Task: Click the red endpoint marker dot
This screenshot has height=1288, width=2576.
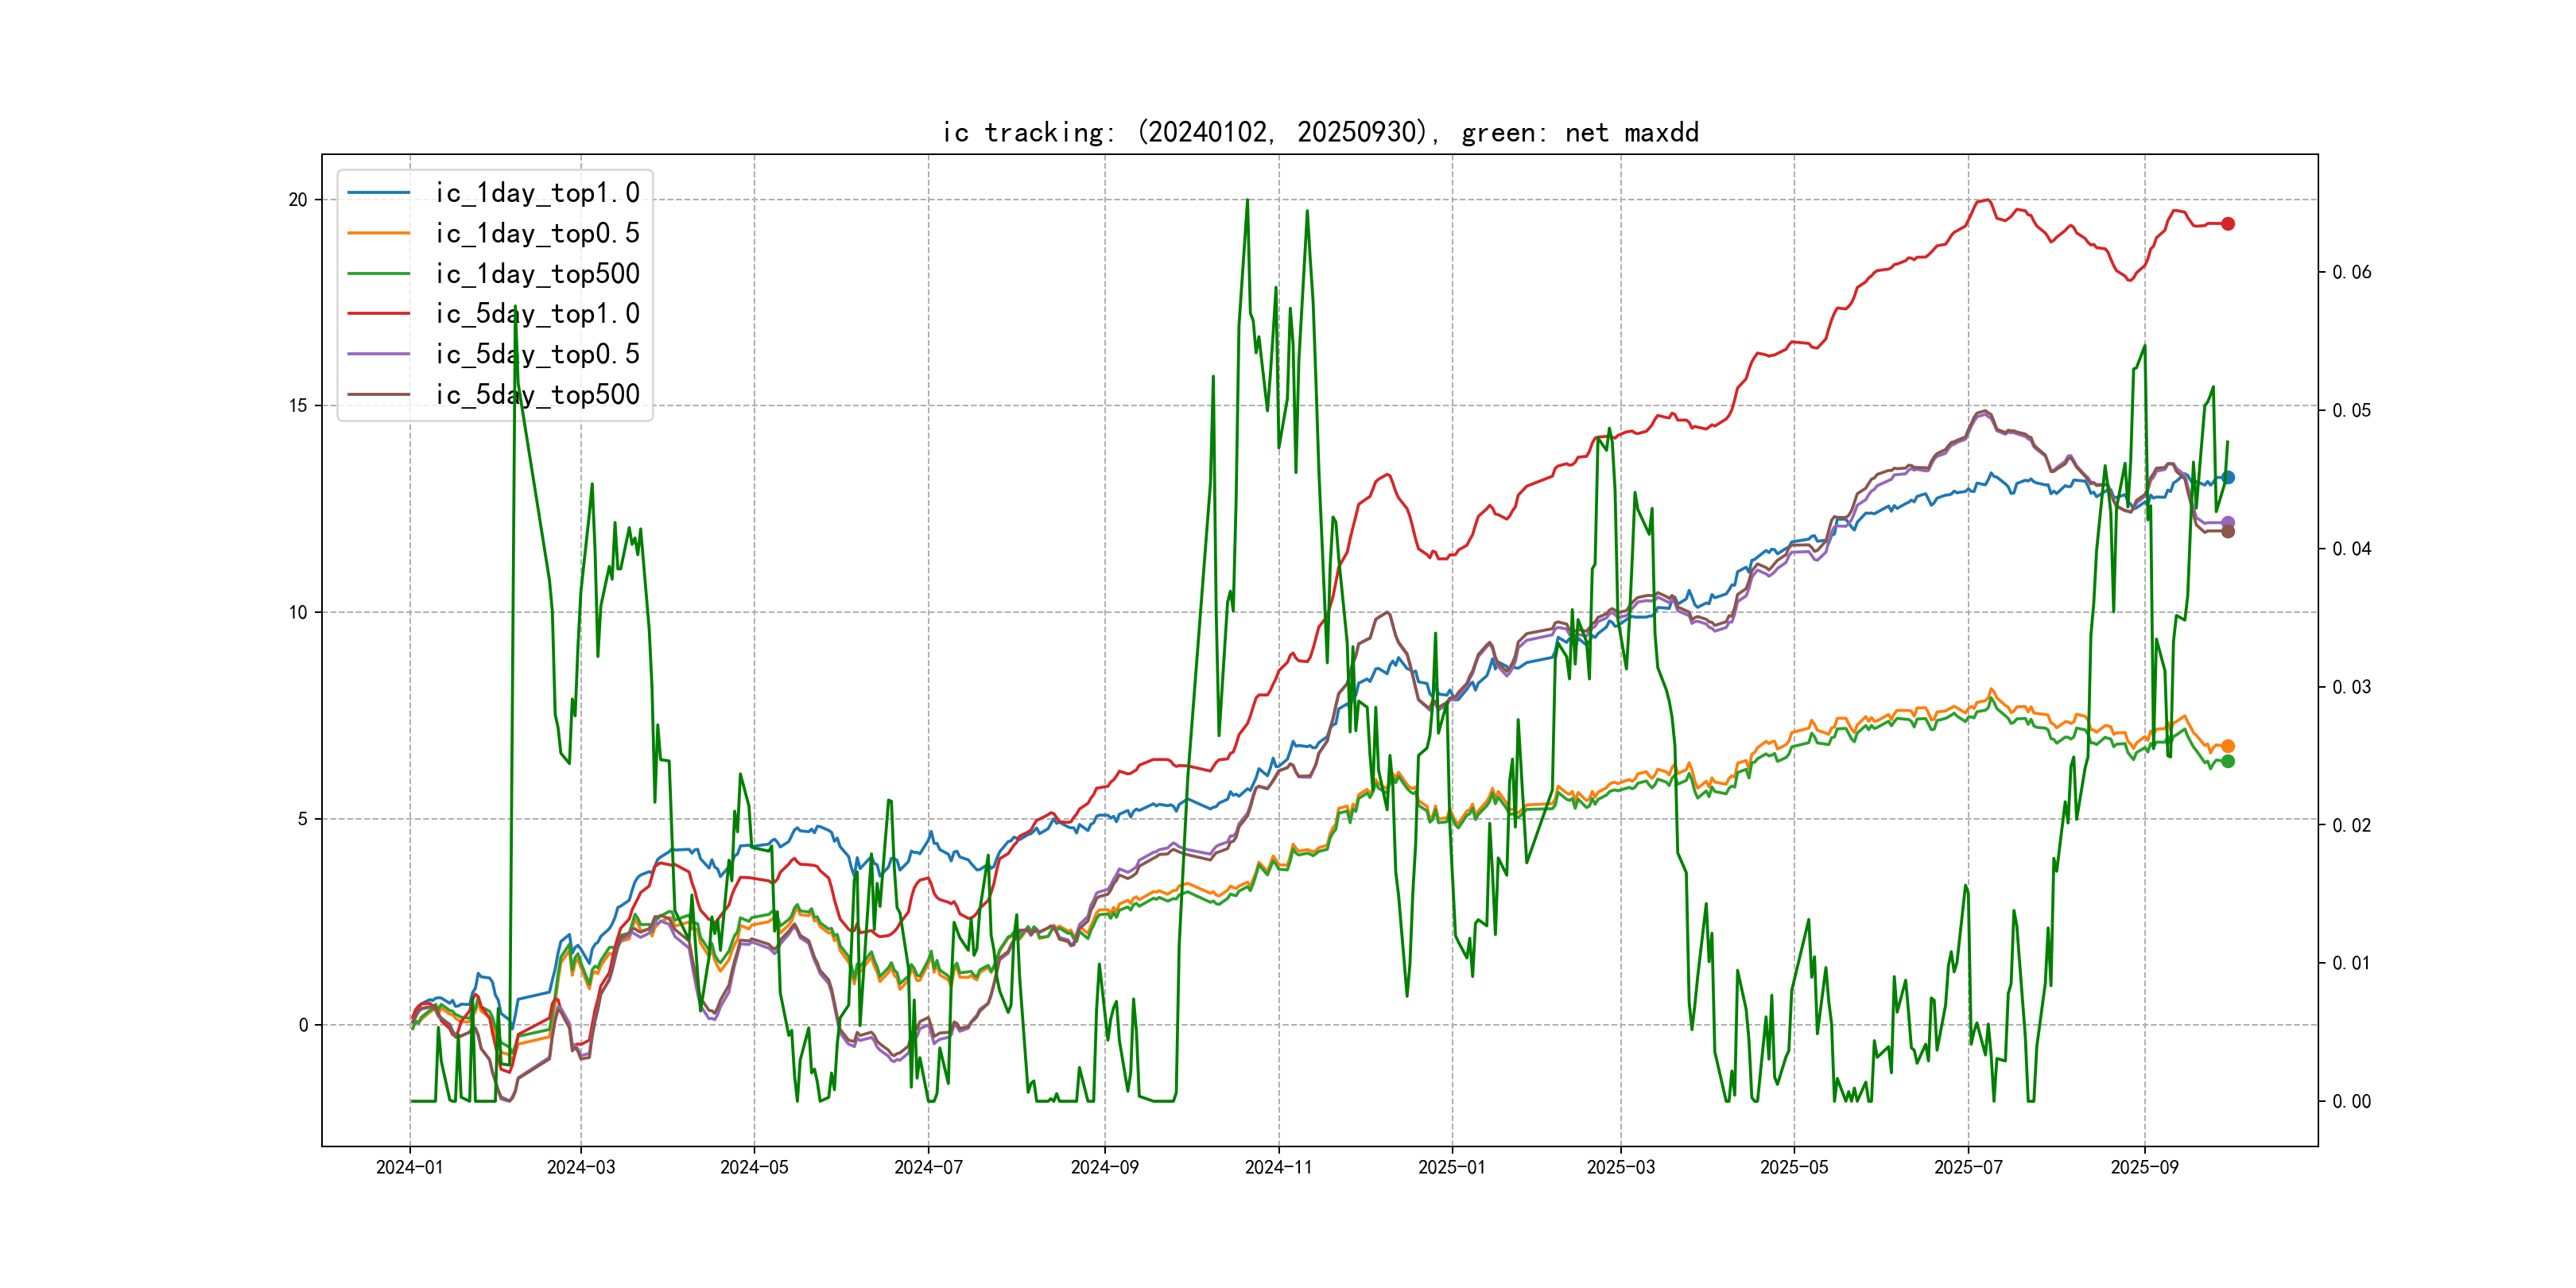Action: click(2228, 224)
